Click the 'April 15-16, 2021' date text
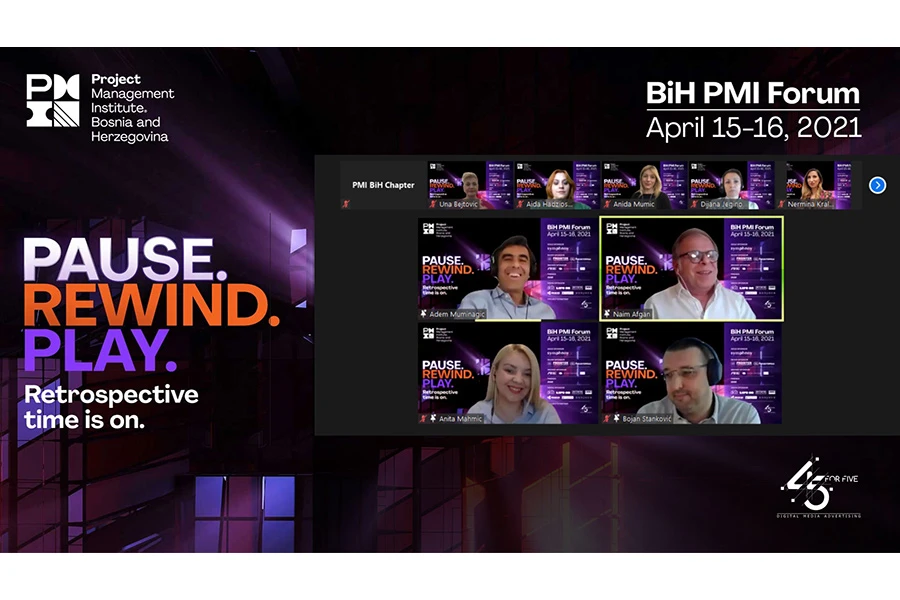The image size is (900, 600). click(754, 127)
